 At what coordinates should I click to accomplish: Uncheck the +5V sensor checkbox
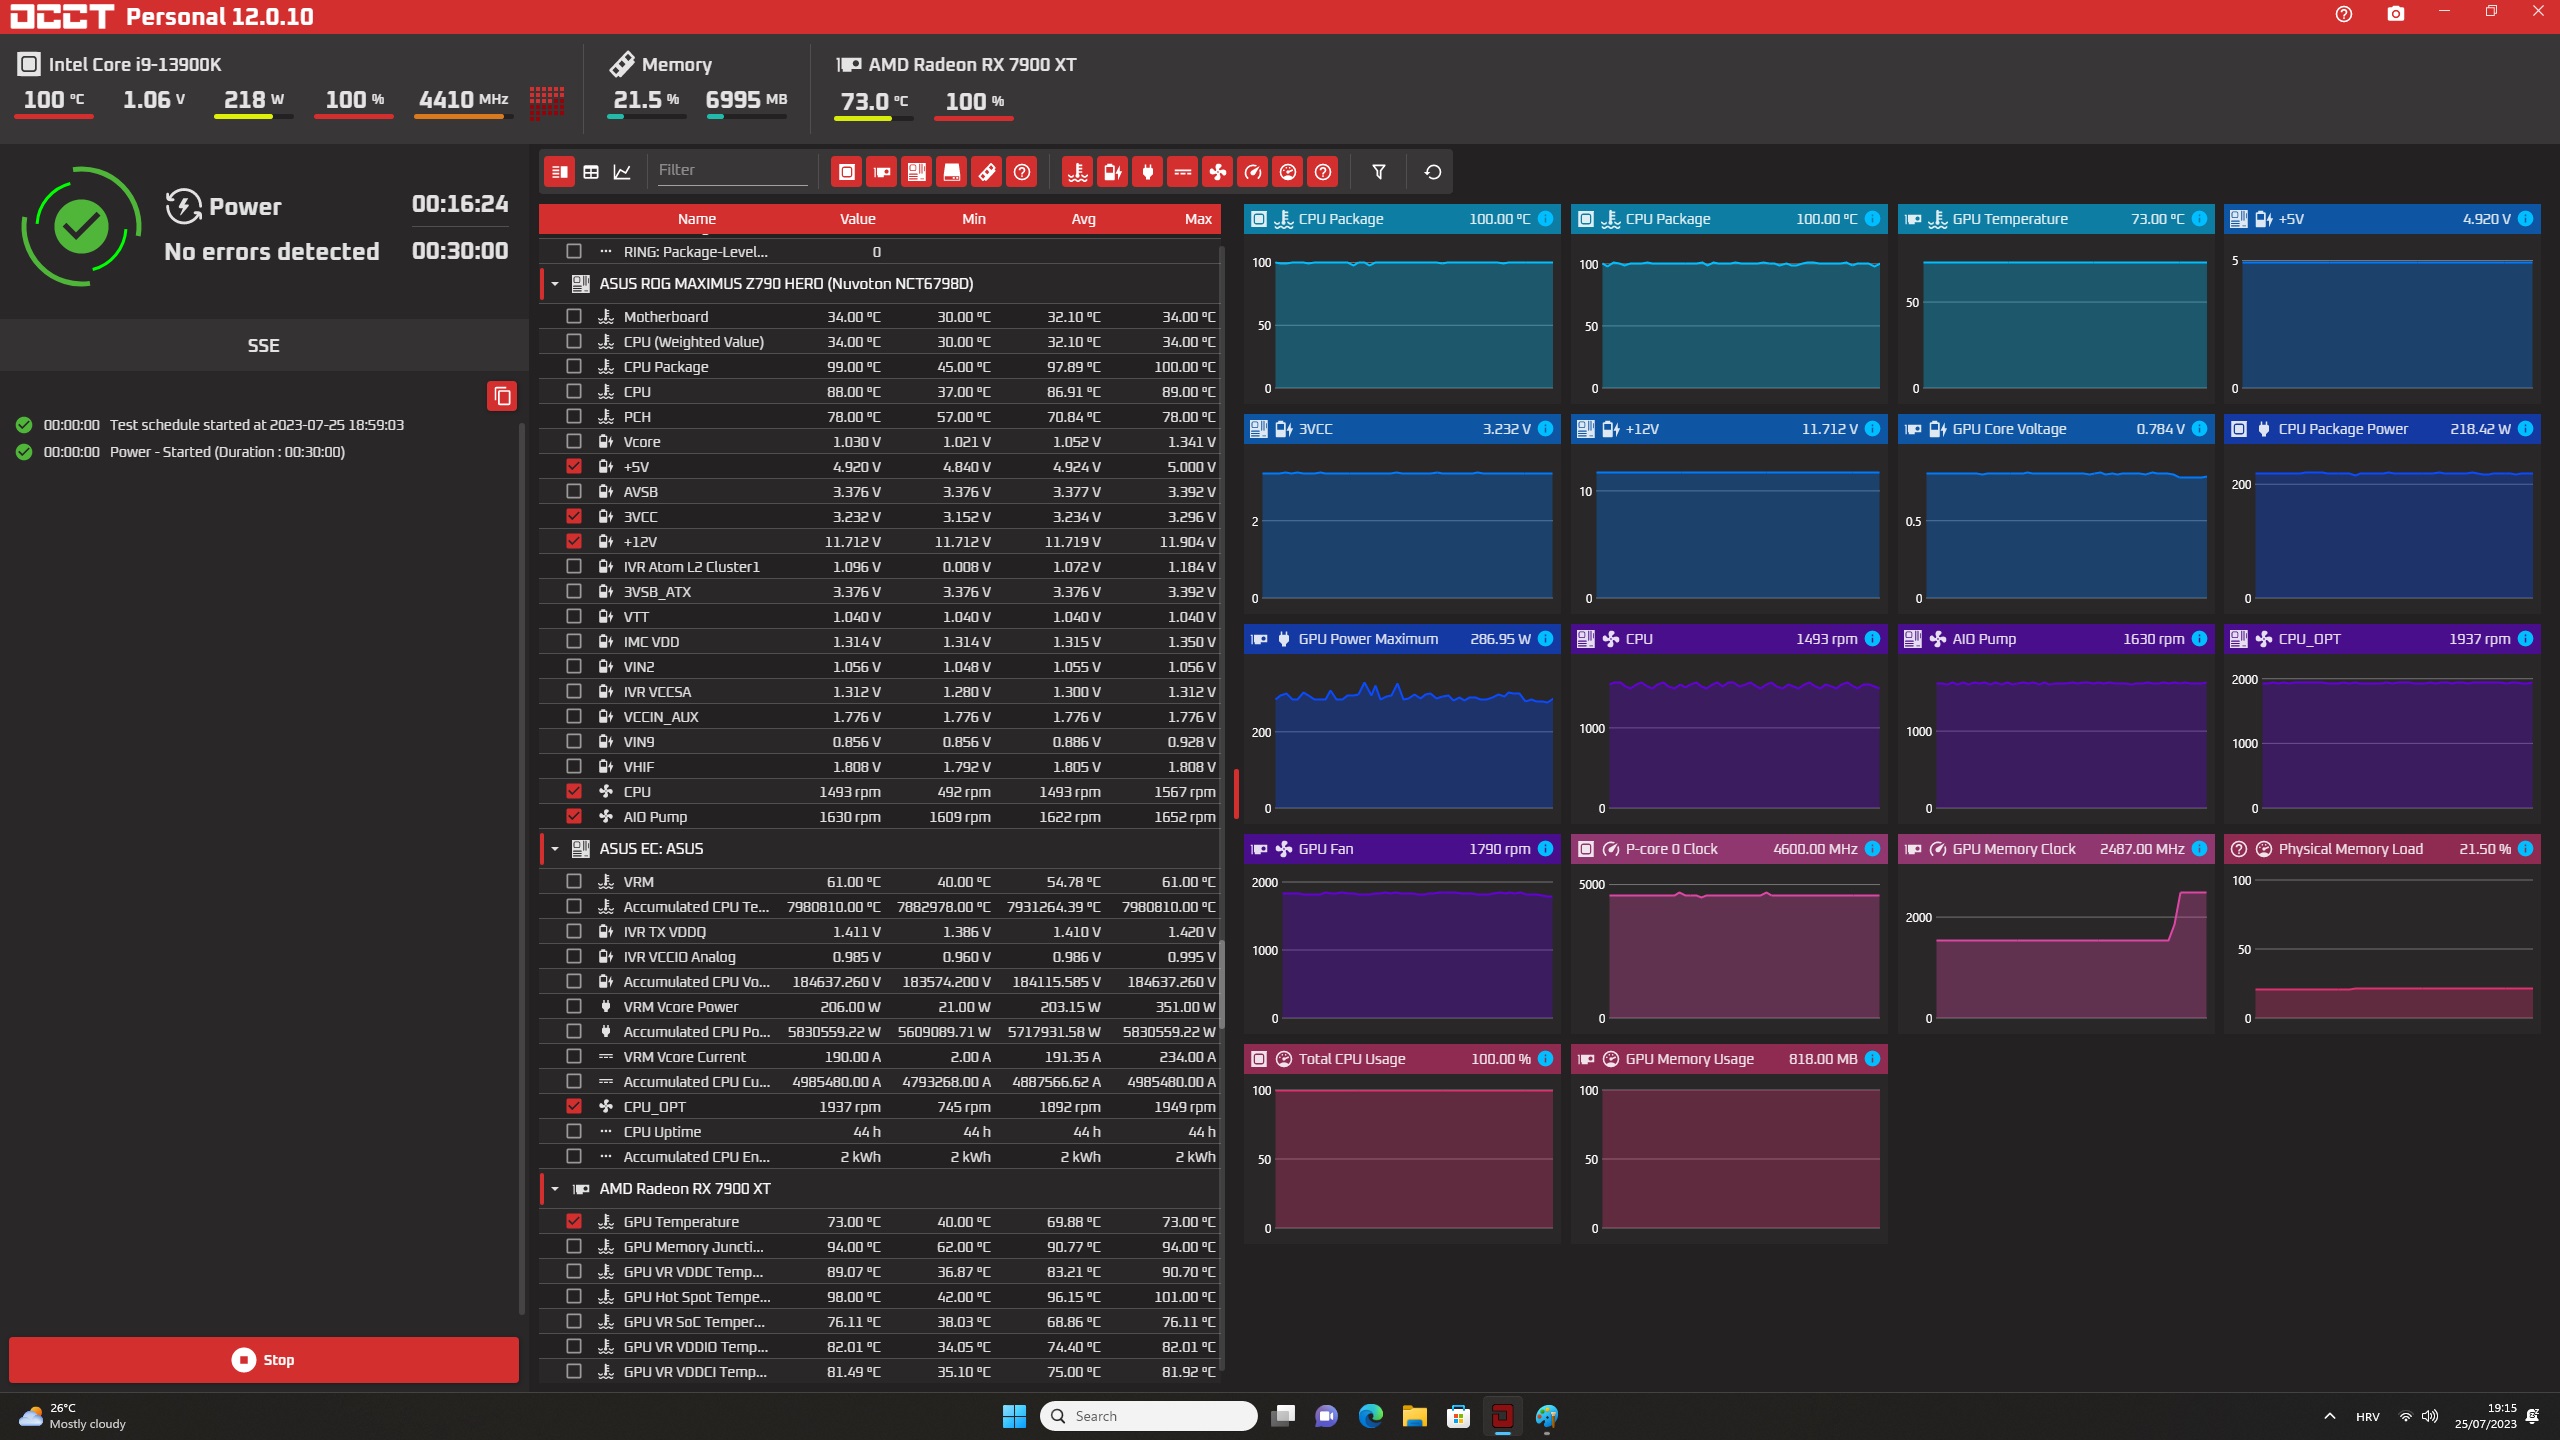(574, 466)
